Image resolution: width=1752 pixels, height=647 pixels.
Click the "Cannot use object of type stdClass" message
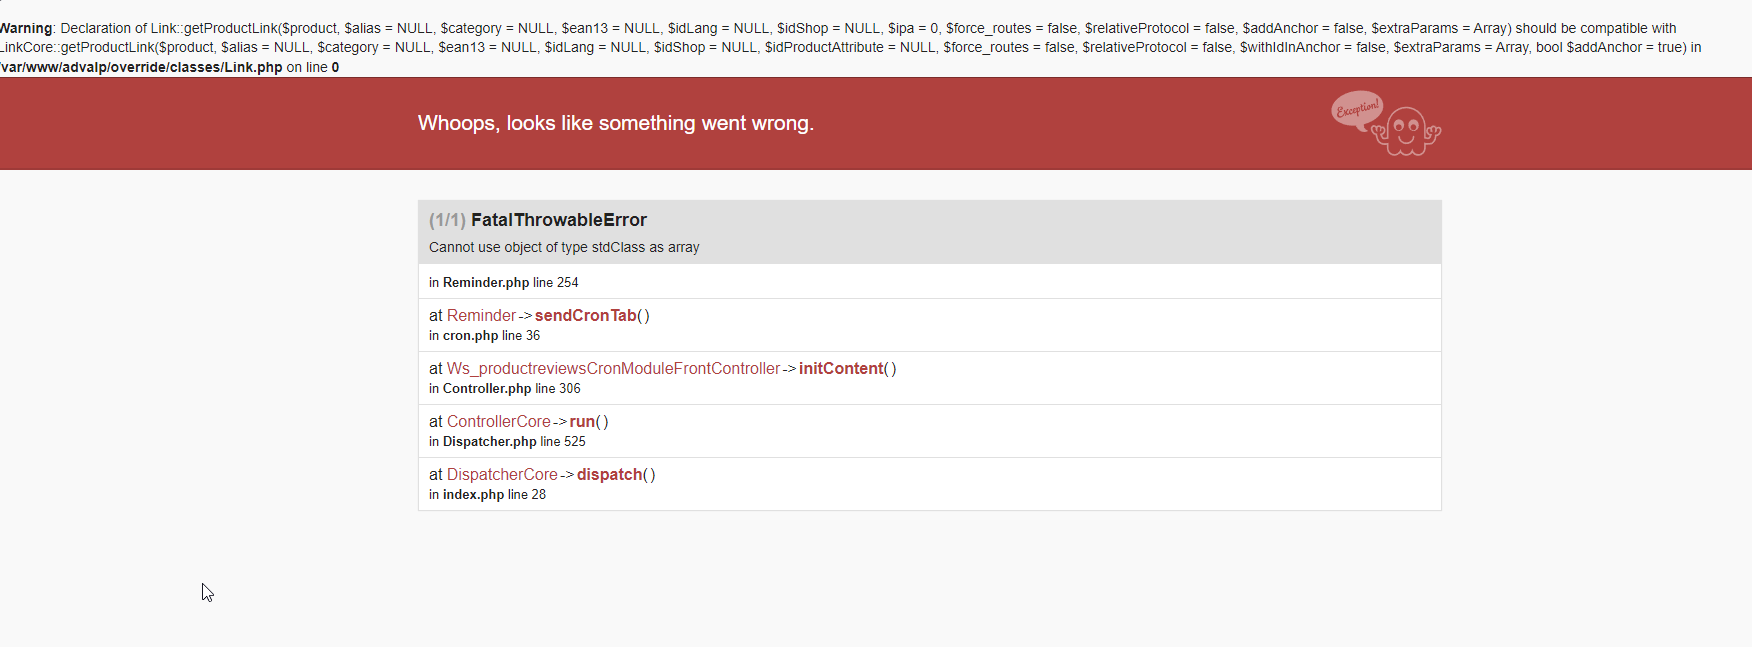[x=564, y=247]
